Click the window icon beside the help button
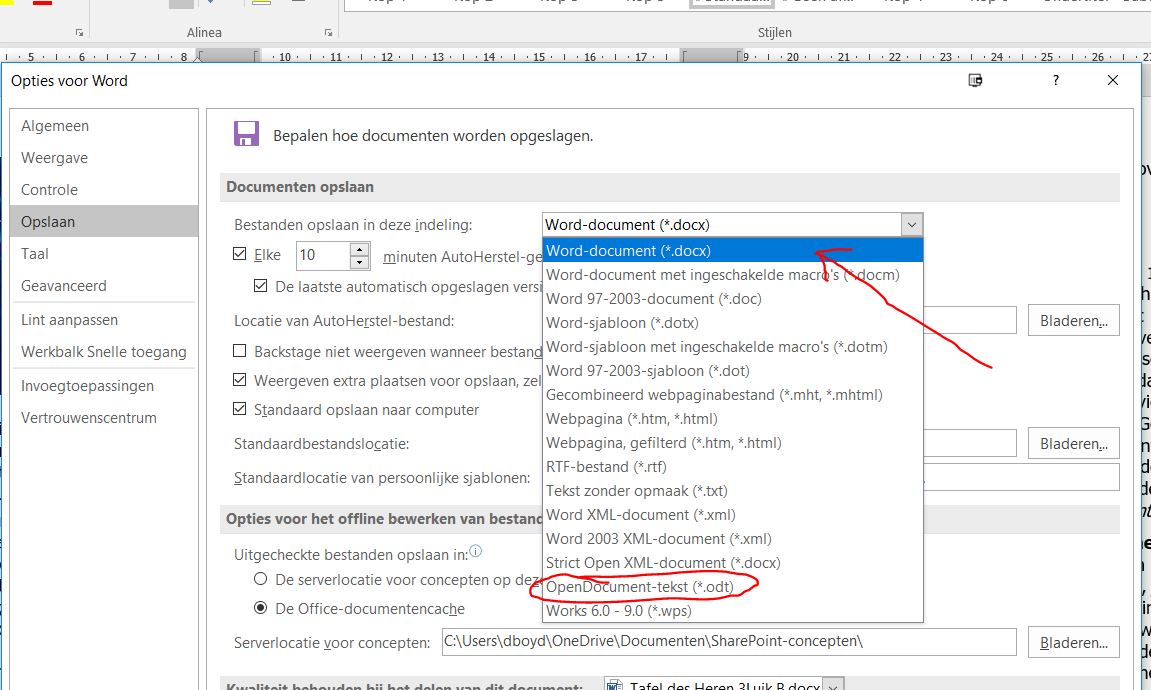1151x690 pixels. pyautogui.click(x=976, y=80)
